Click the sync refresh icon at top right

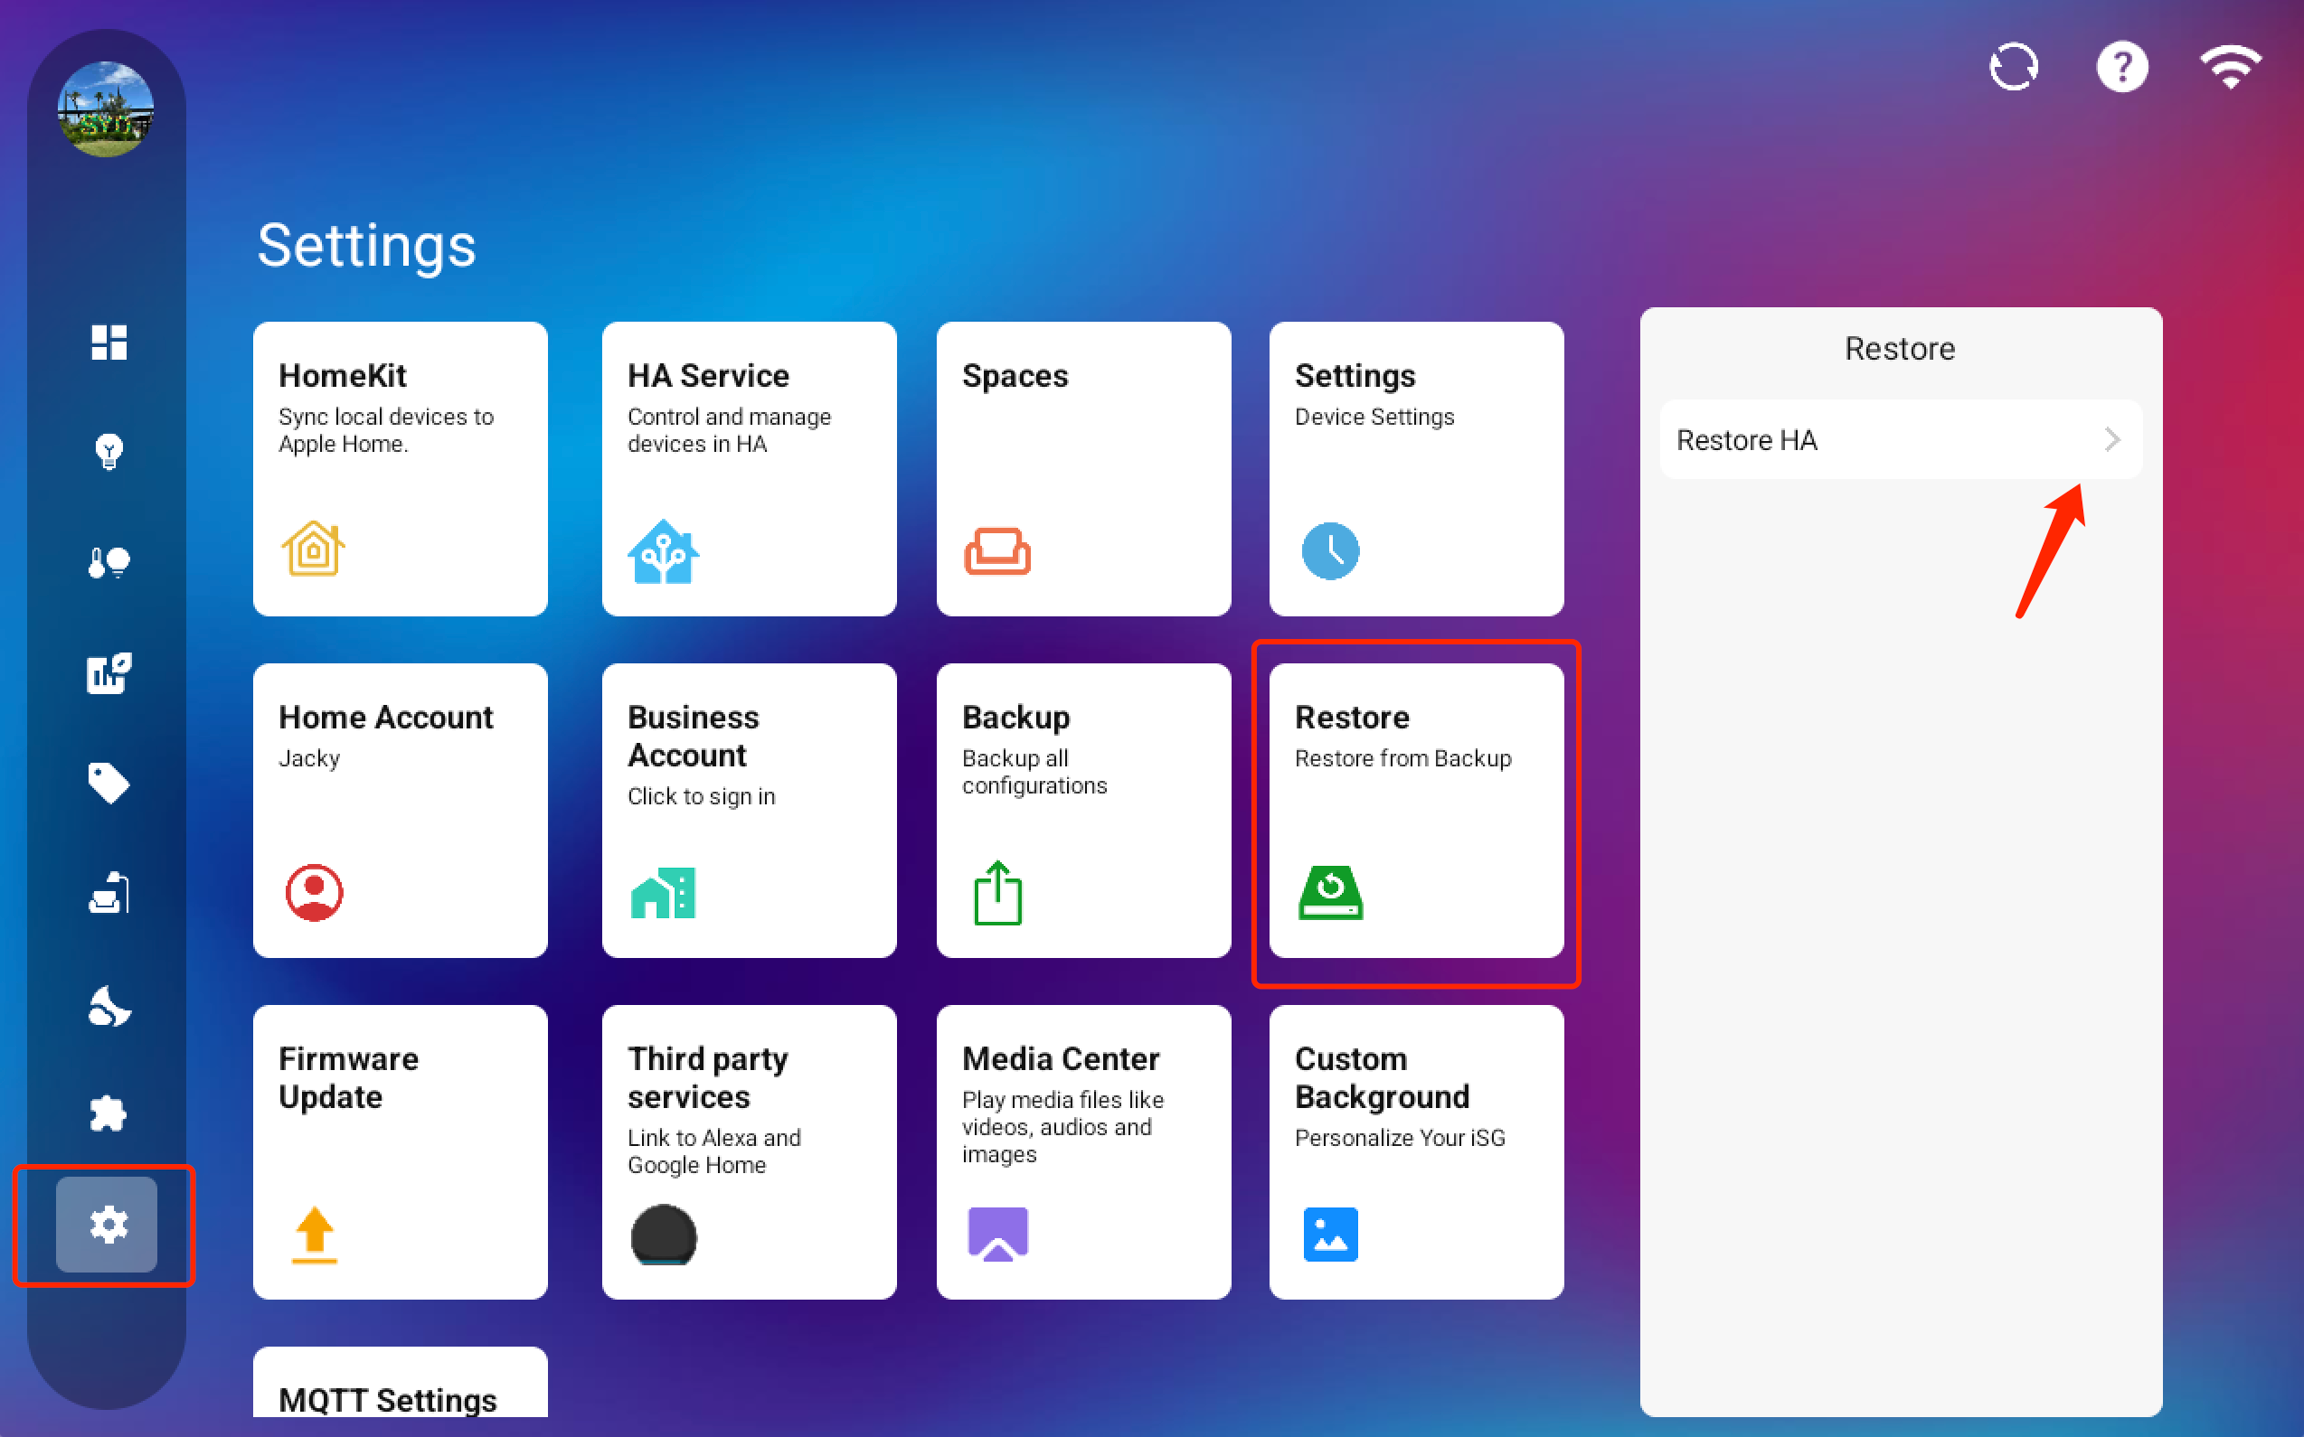[2012, 68]
